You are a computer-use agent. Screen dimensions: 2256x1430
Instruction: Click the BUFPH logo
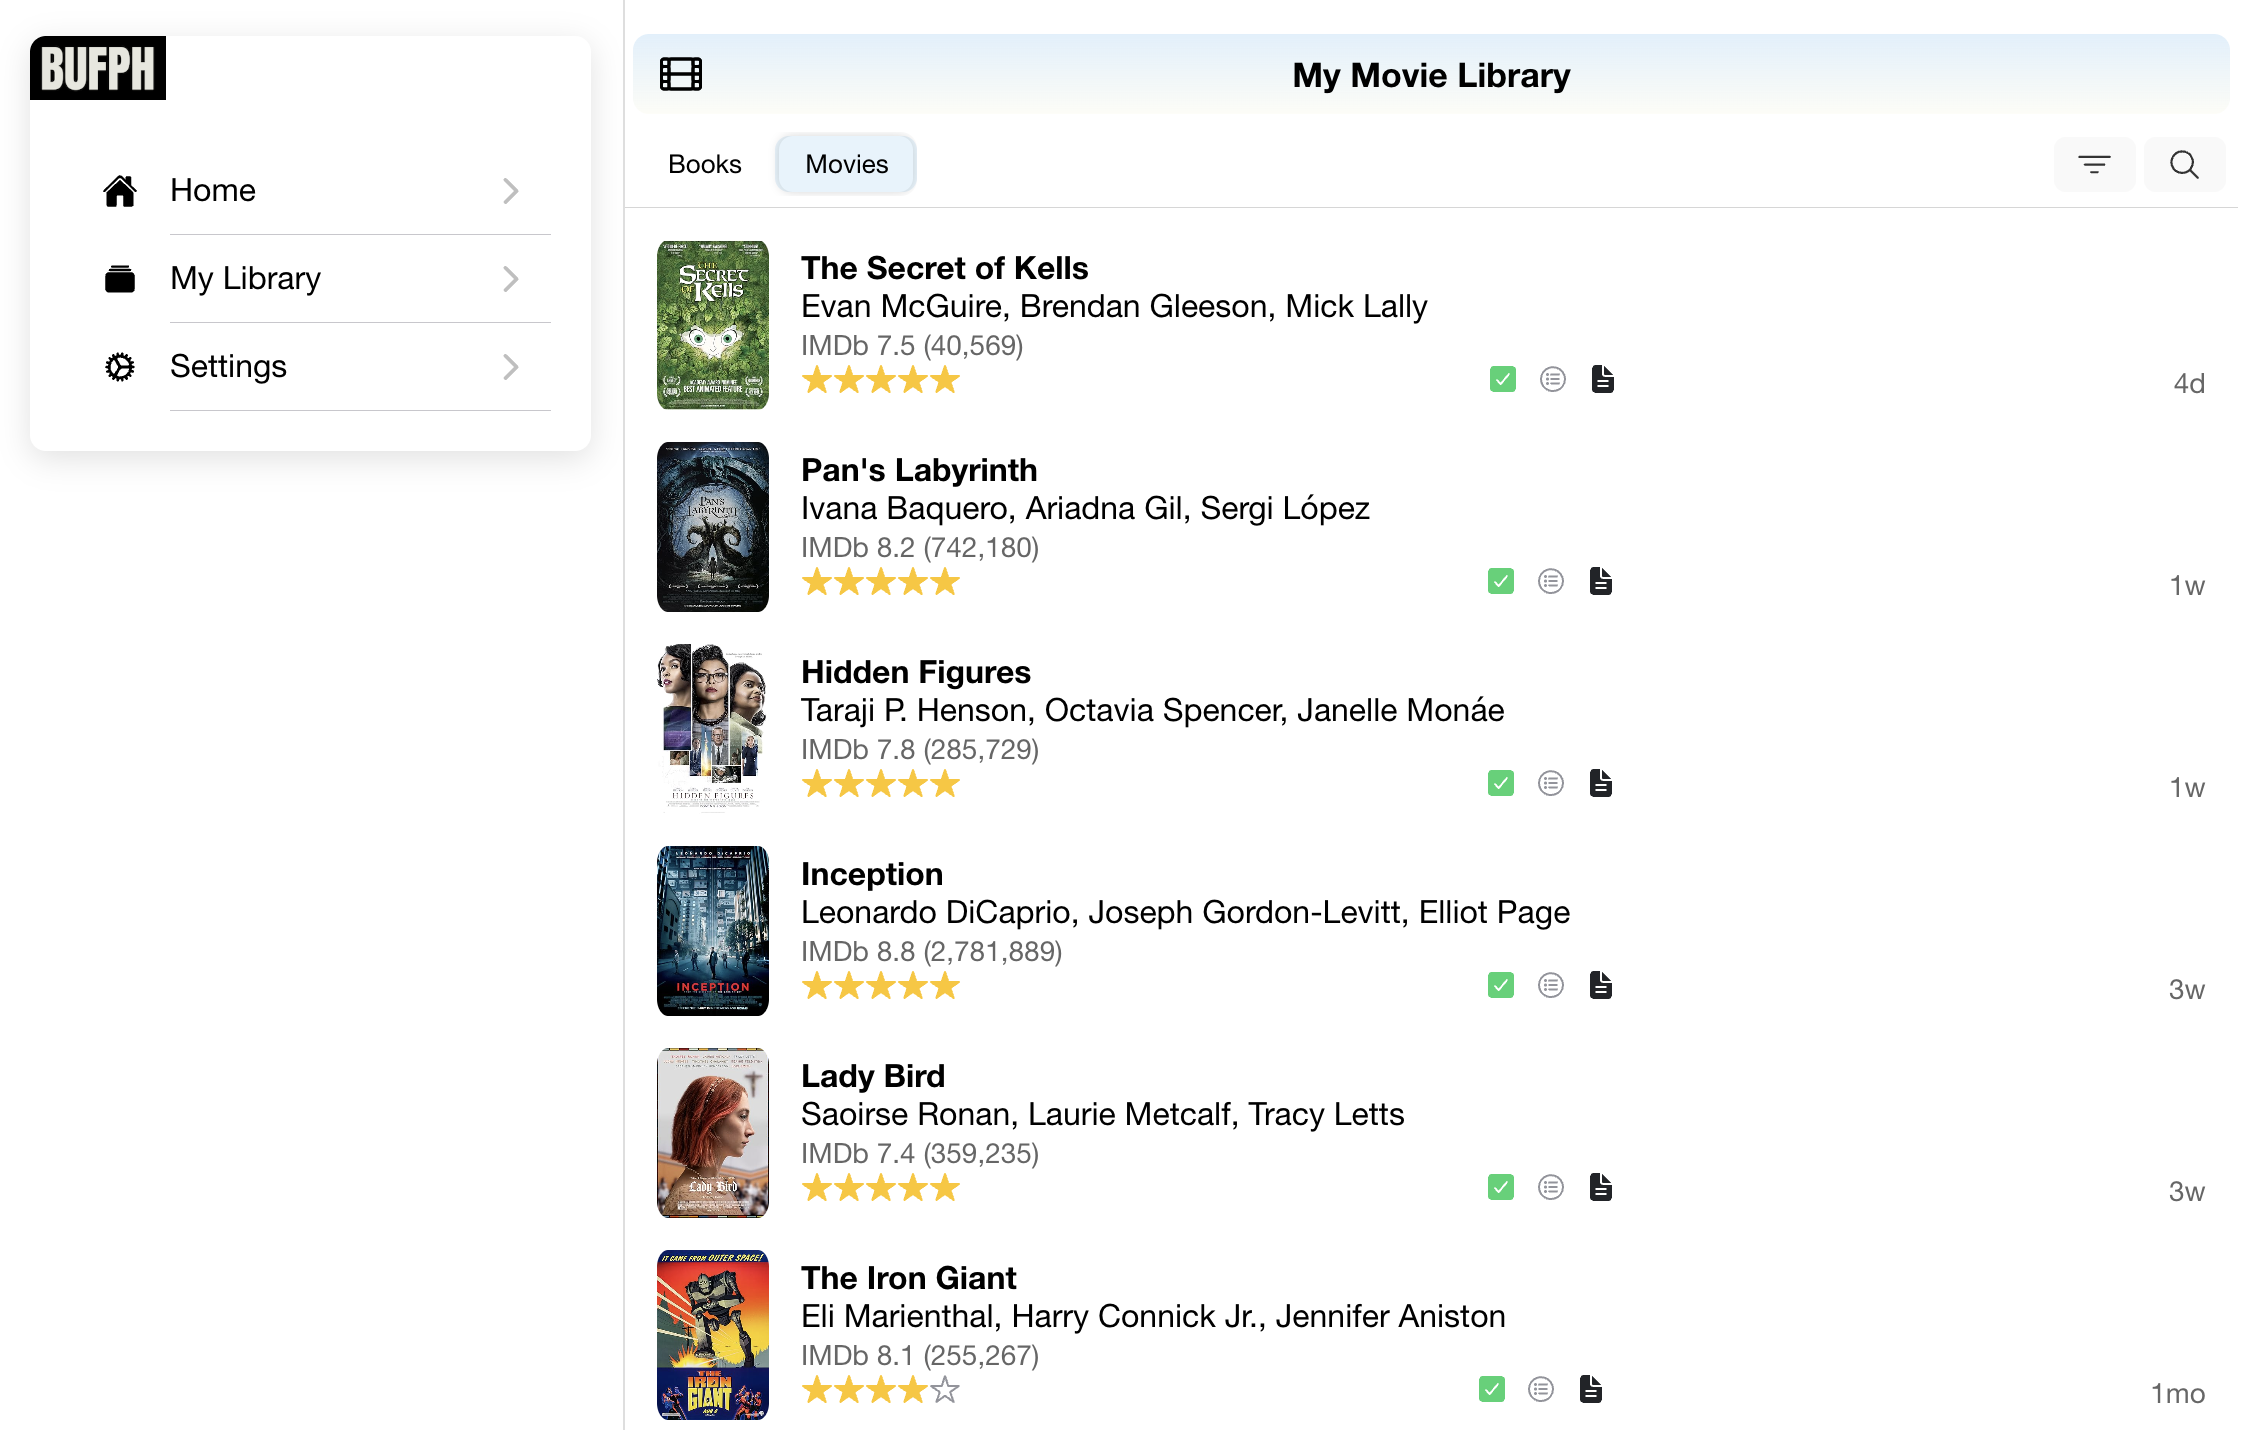point(98,68)
